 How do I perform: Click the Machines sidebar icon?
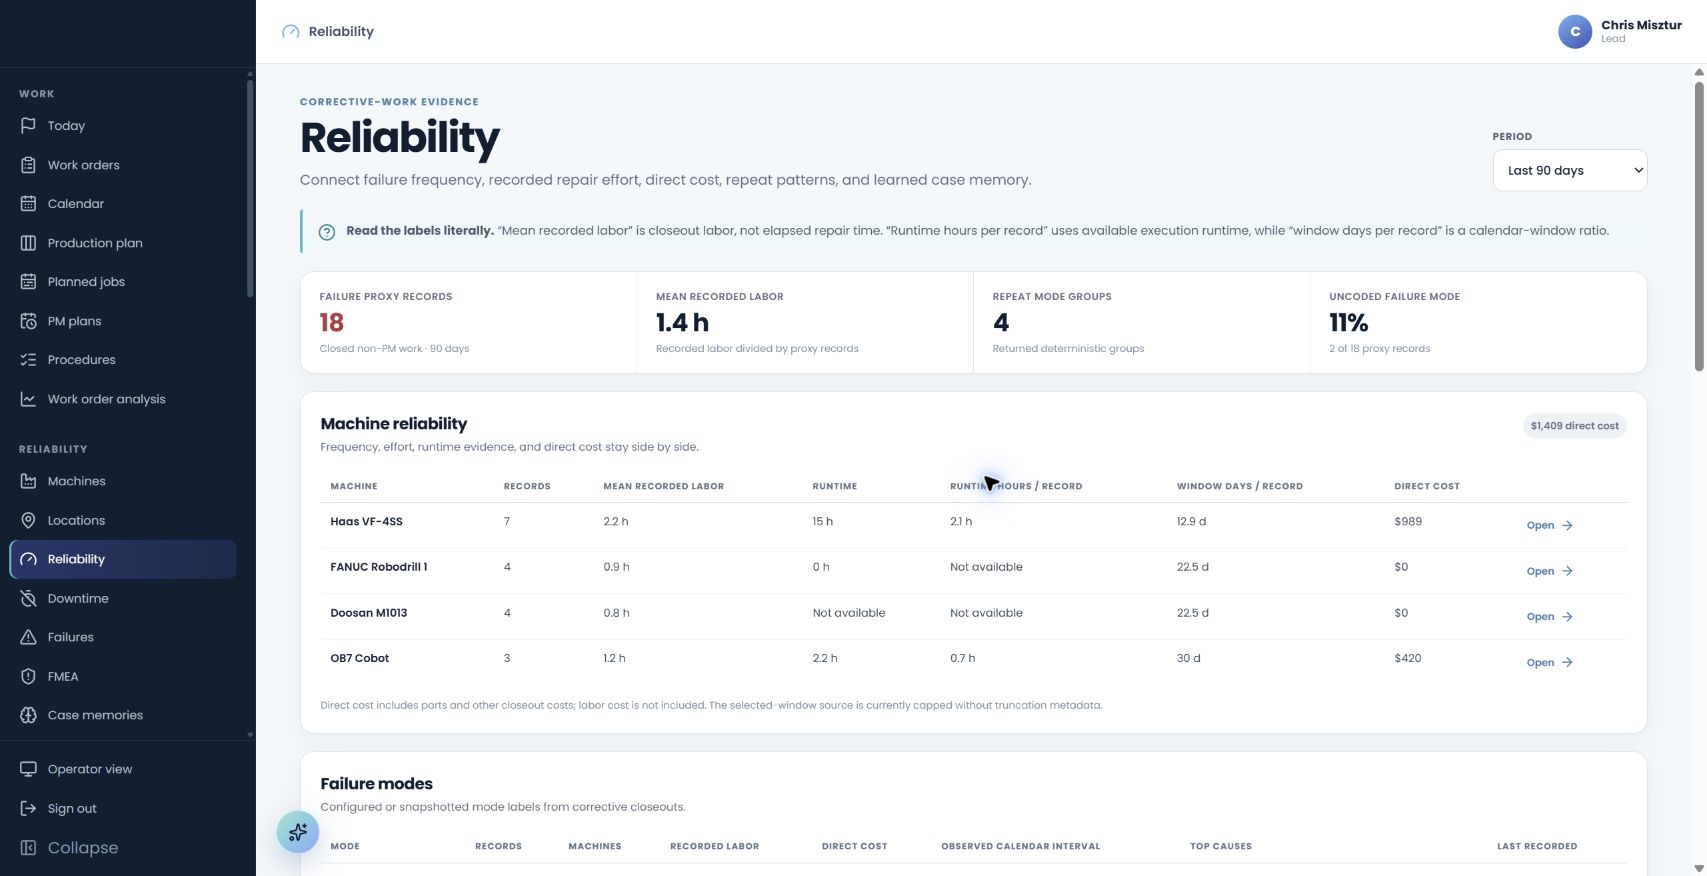[28, 481]
